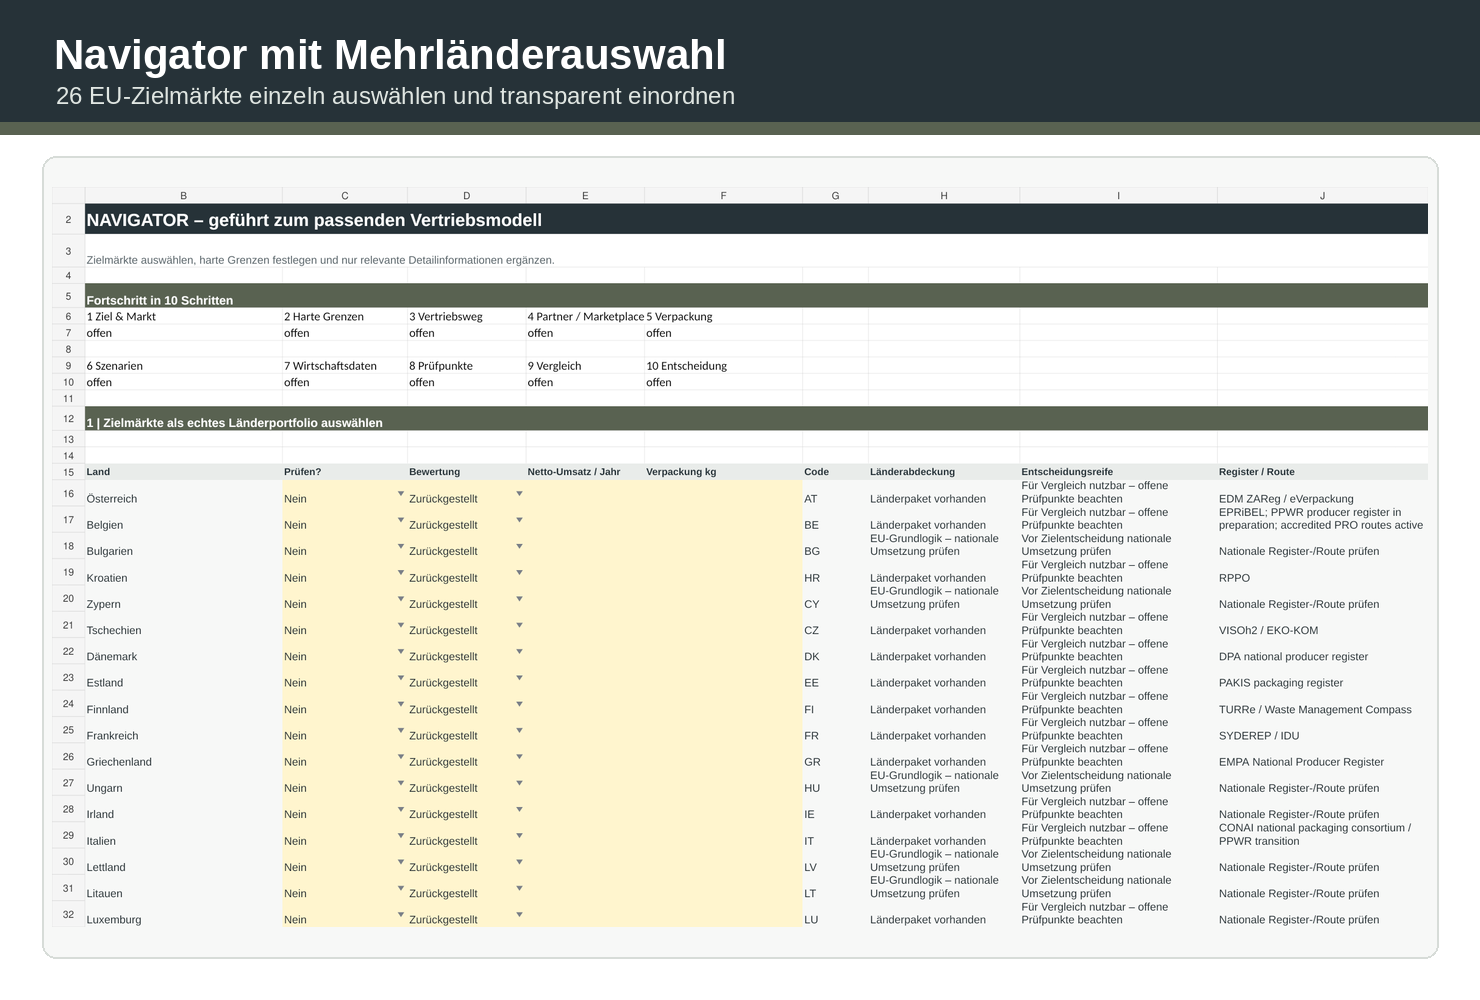Open Prüfen dropdown for Belgien
Viewport: 1480px width, 1000px height.
tap(401, 520)
